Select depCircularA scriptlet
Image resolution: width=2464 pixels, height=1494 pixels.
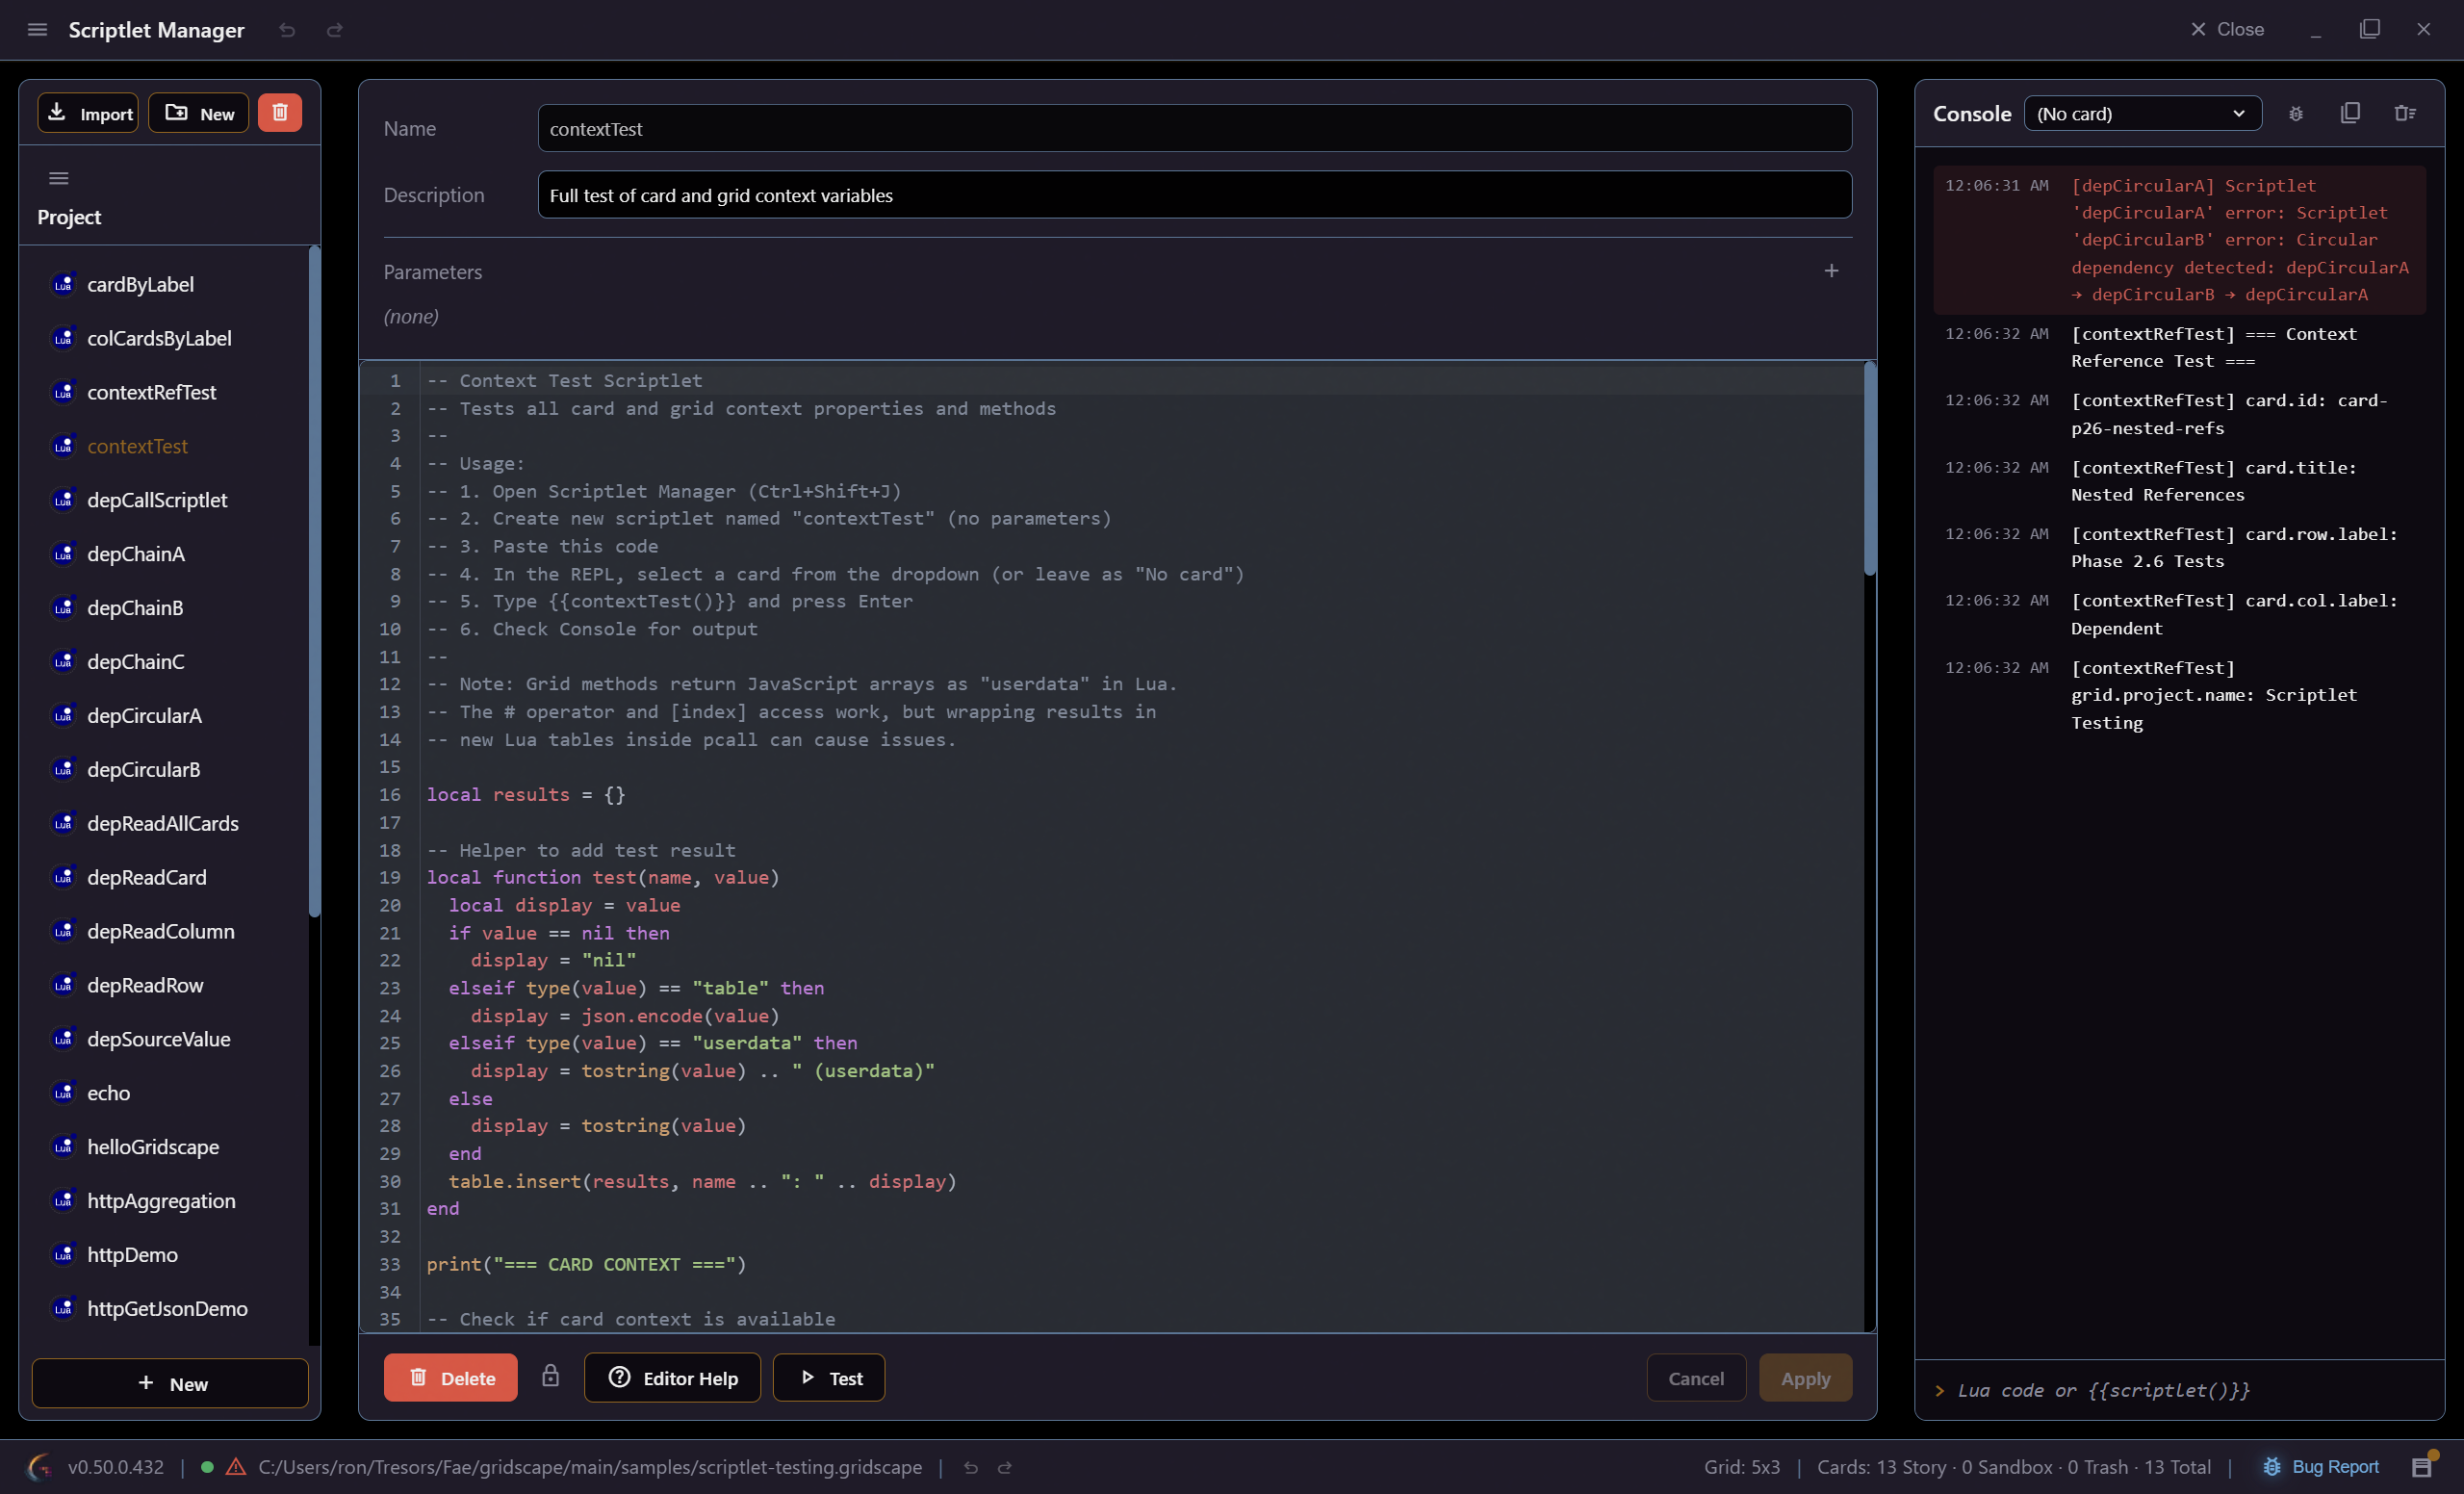(144, 716)
